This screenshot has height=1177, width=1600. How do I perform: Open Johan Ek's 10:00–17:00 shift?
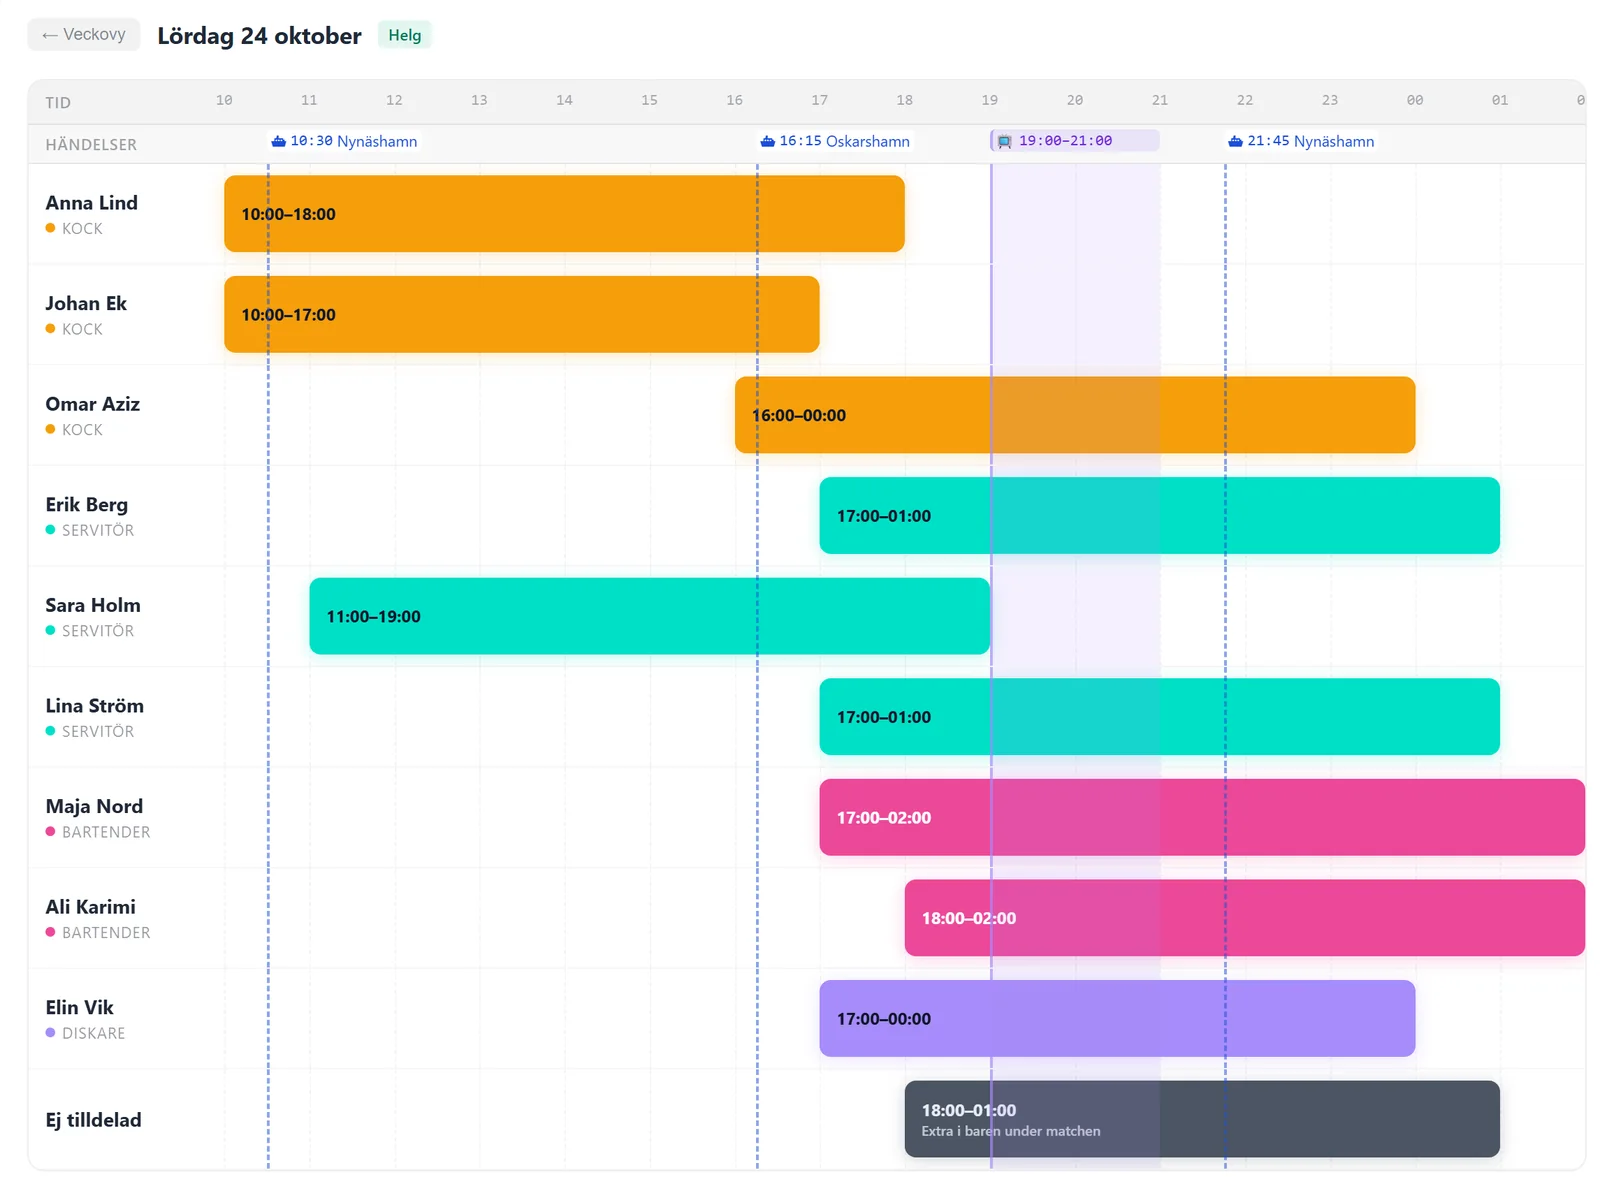(x=522, y=314)
